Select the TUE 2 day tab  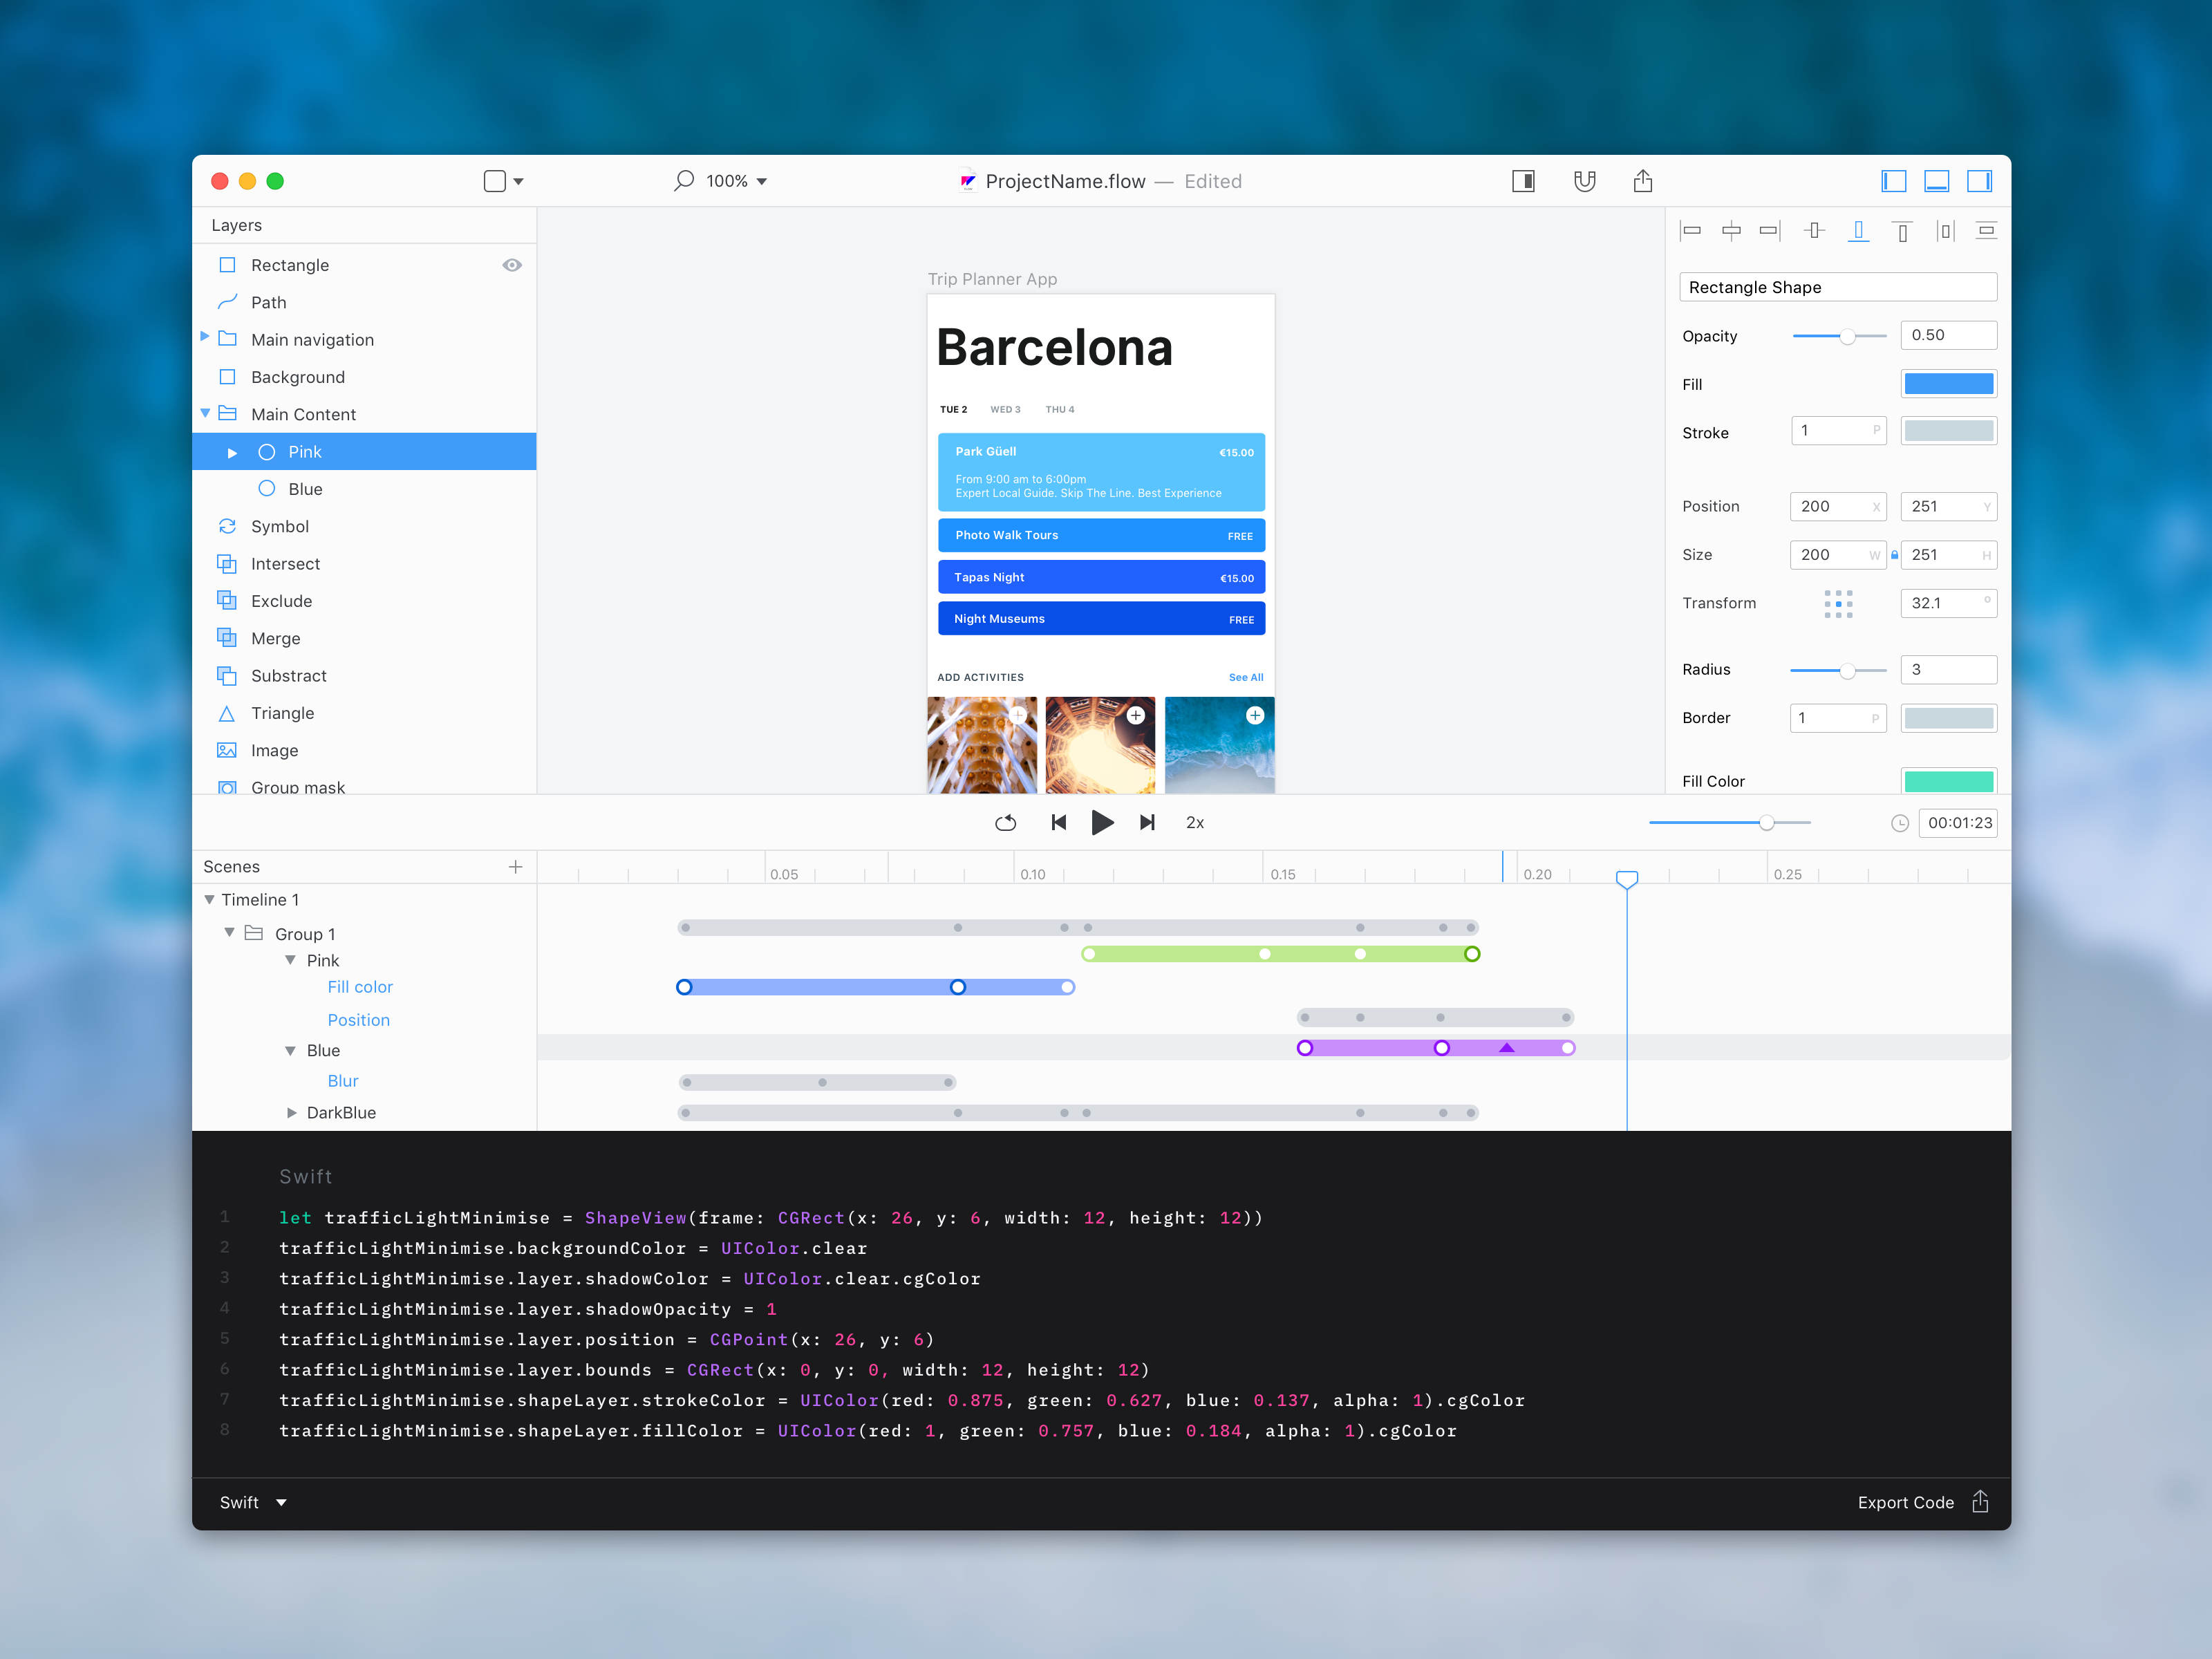(953, 409)
